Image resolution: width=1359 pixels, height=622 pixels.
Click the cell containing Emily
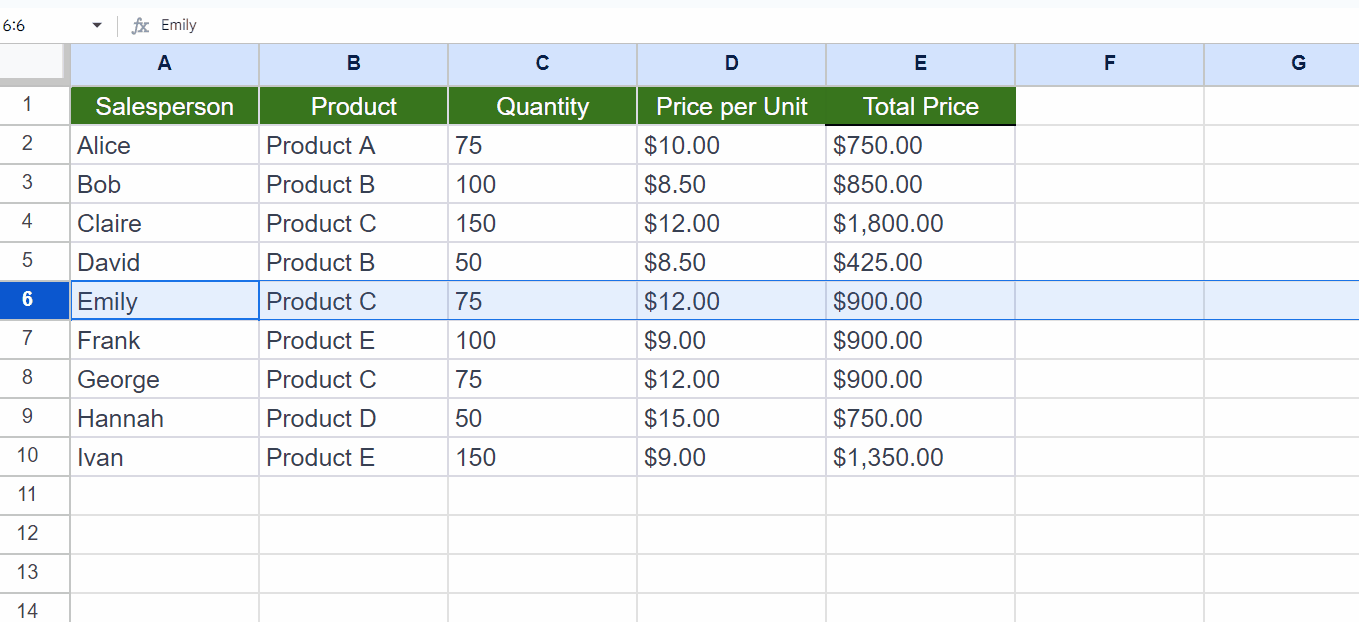point(164,300)
